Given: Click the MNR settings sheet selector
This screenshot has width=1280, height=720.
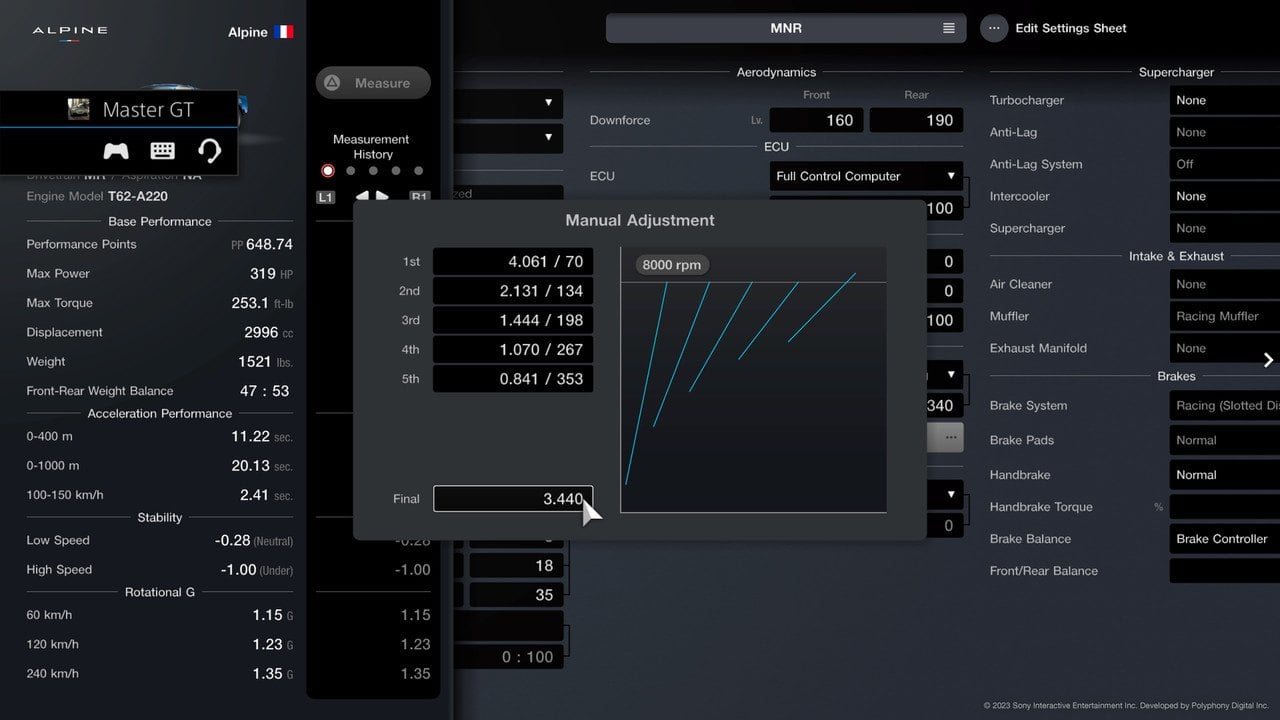Looking at the screenshot, I should point(786,28).
